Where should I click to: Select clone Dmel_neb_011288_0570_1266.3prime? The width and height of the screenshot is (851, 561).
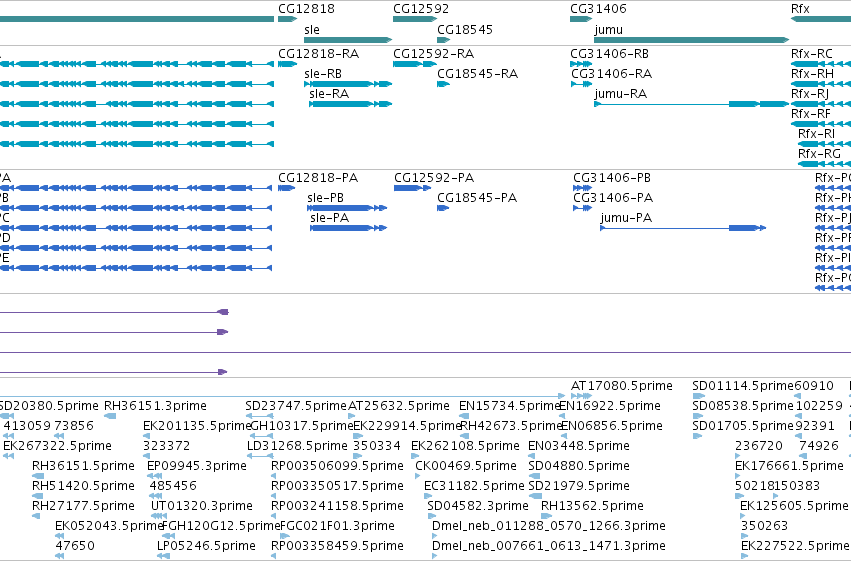click(549, 526)
